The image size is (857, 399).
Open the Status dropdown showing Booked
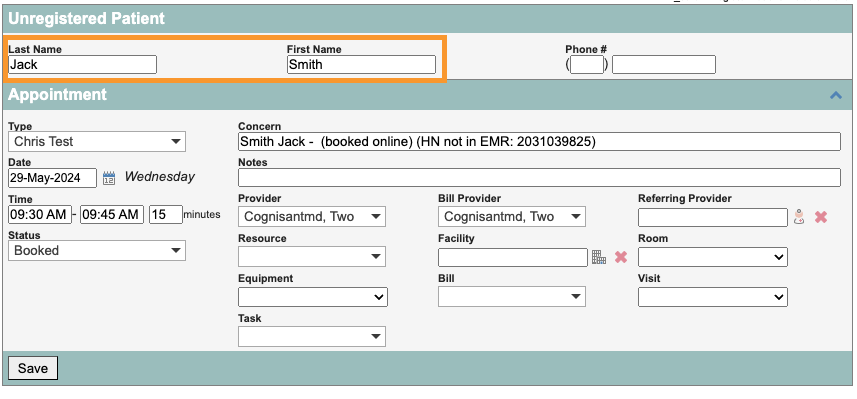pyautogui.click(x=97, y=251)
